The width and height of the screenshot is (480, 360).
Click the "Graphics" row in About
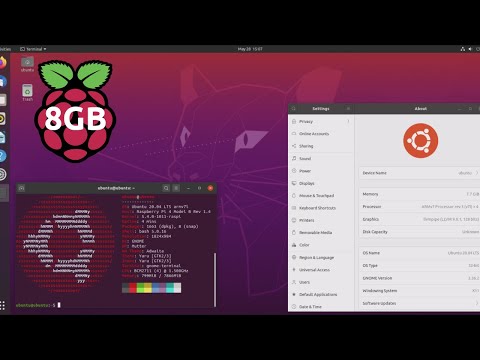click(419, 219)
